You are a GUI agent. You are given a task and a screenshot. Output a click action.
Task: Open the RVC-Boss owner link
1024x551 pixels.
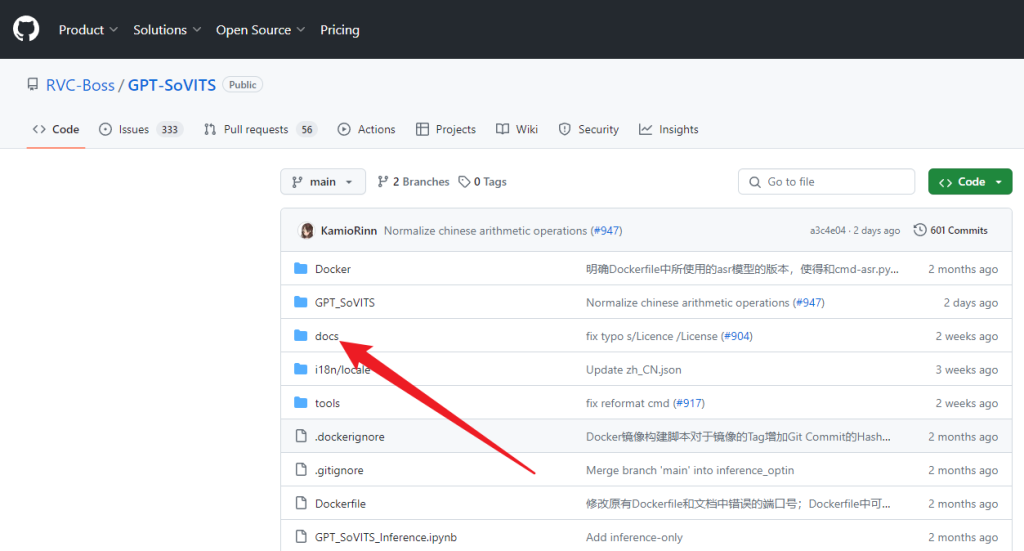pos(80,85)
